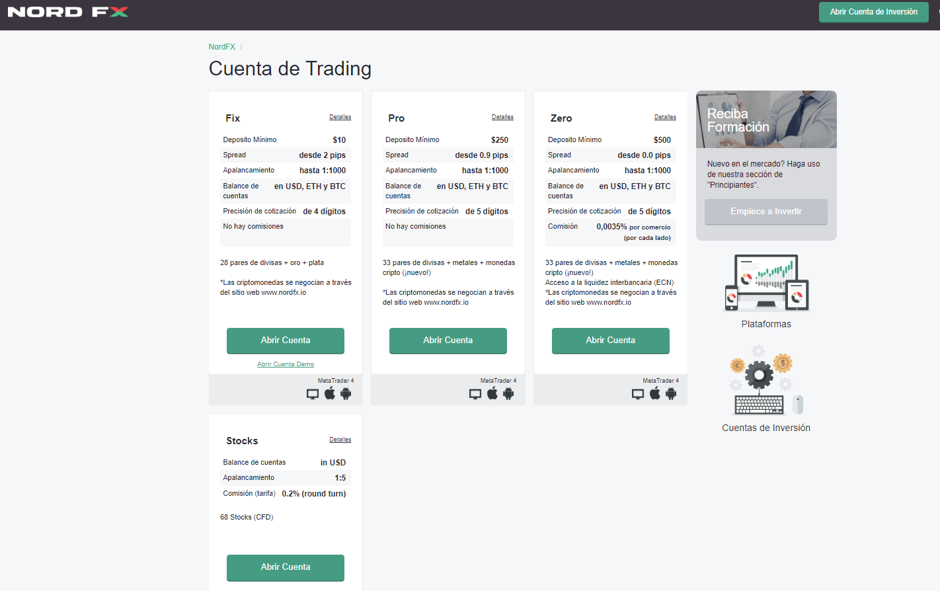Click the Android icon in the Fix card
This screenshot has height=591, width=940.
(x=345, y=393)
